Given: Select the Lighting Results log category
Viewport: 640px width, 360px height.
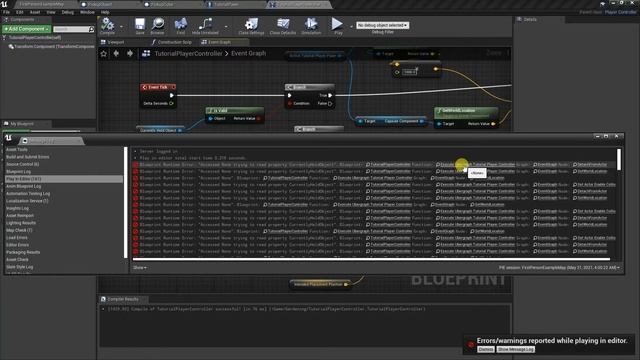Looking at the screenshot, I should (64, 223).
